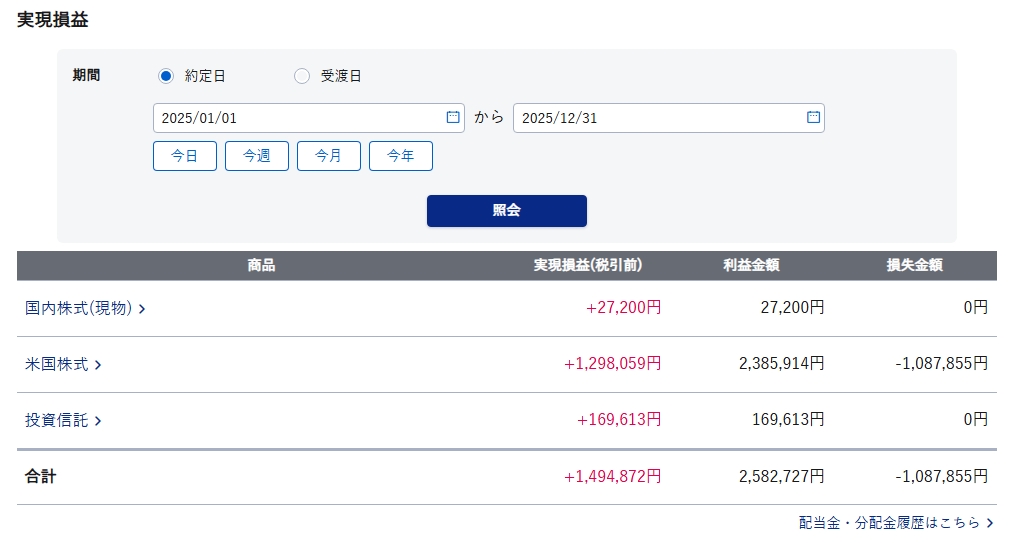
Task: Click the arrow icon after 配当金・分配金履歴はこちら
Action: click(x=989, y=522)
